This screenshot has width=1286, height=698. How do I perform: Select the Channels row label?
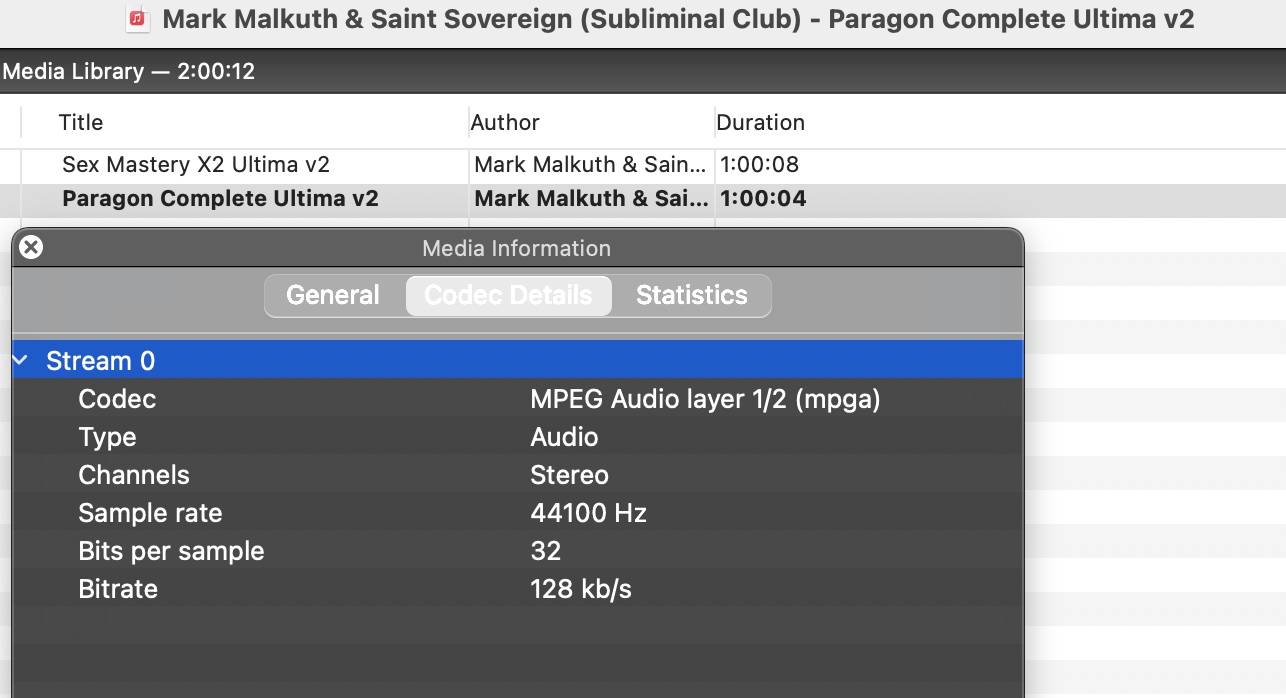click(134, 475)
